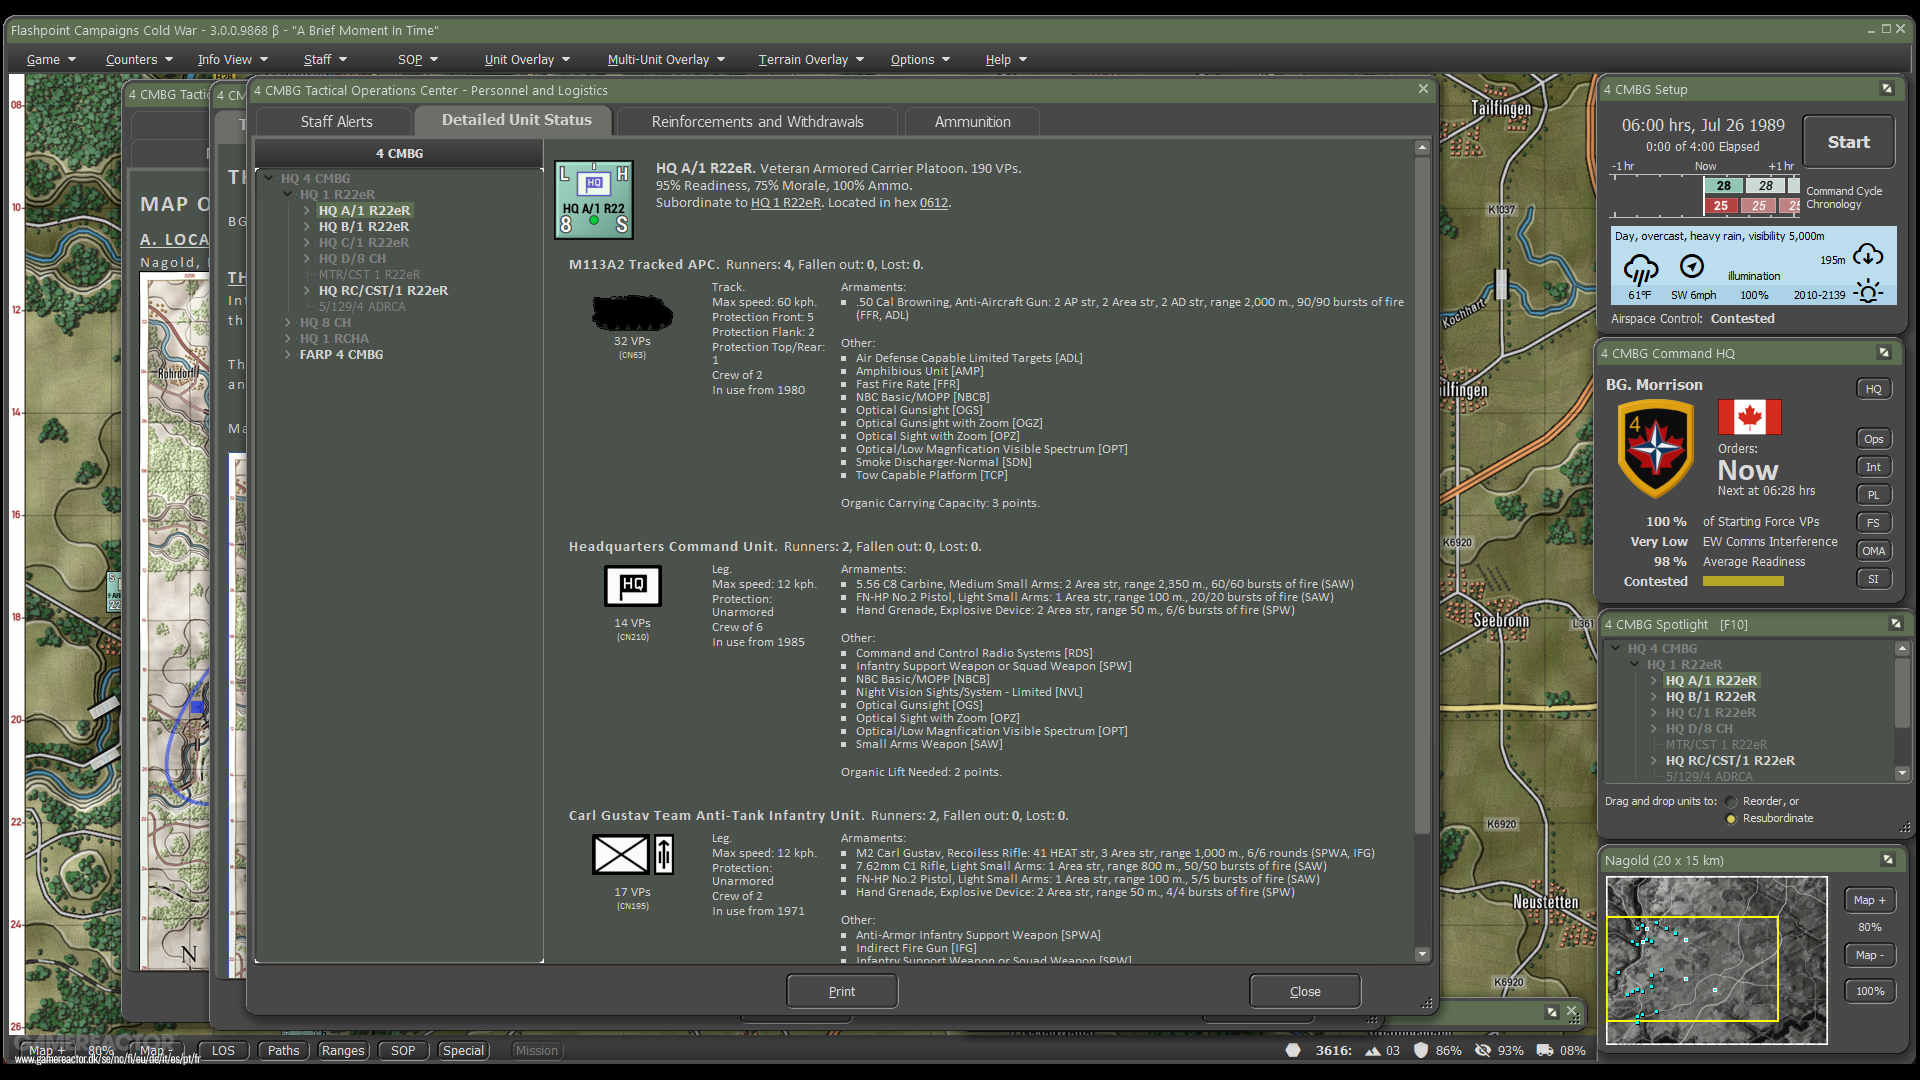Image resolution: width=1920 pixels, height=1080 pixels.
Task: Click the Carl Gustav infantry unit symbol
Action: pos(621,855)
